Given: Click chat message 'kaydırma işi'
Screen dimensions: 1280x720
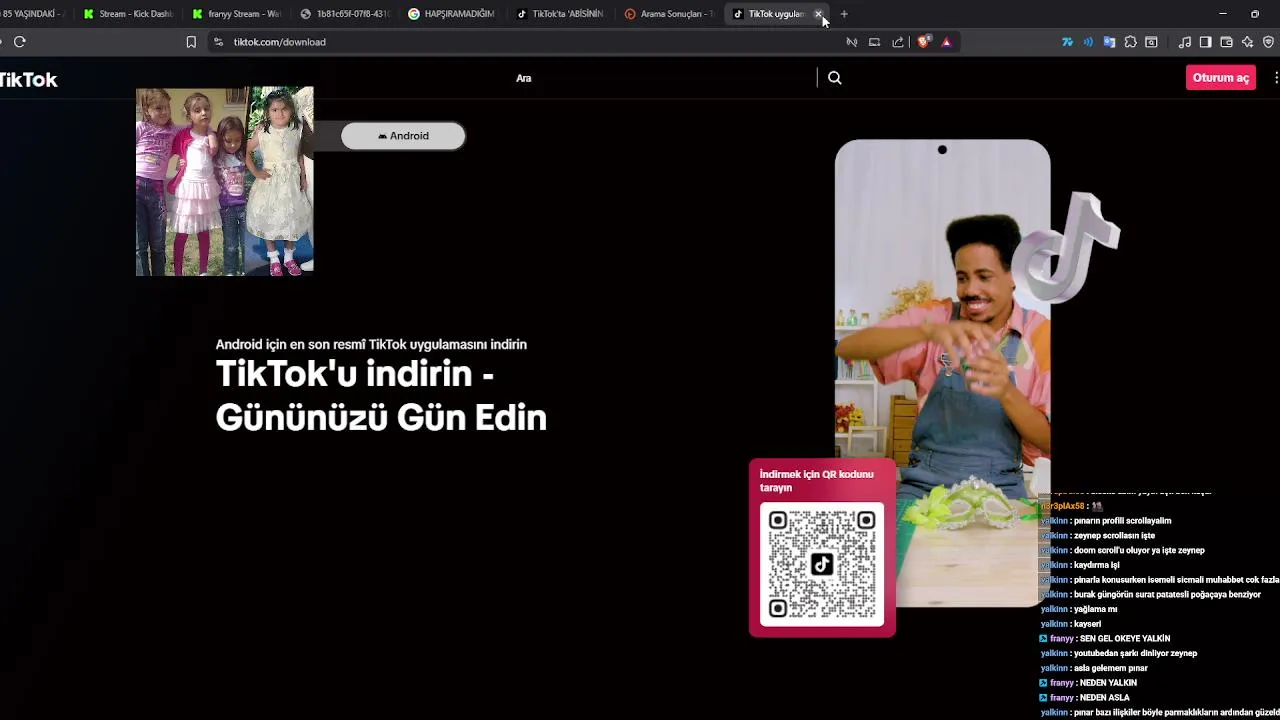Looking at the screenshot, I should click(1096, 565).
